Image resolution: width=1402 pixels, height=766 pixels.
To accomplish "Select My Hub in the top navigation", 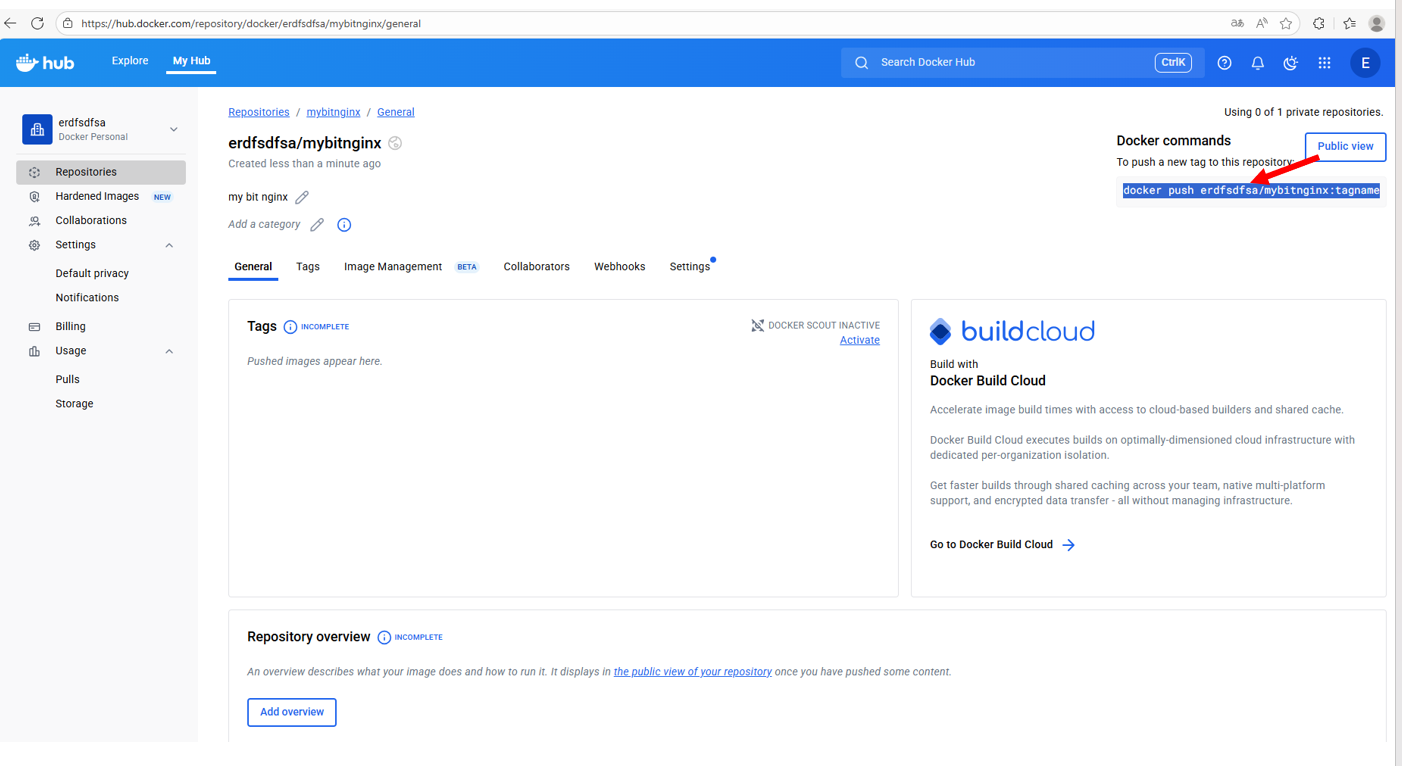I will pos(191,61).
